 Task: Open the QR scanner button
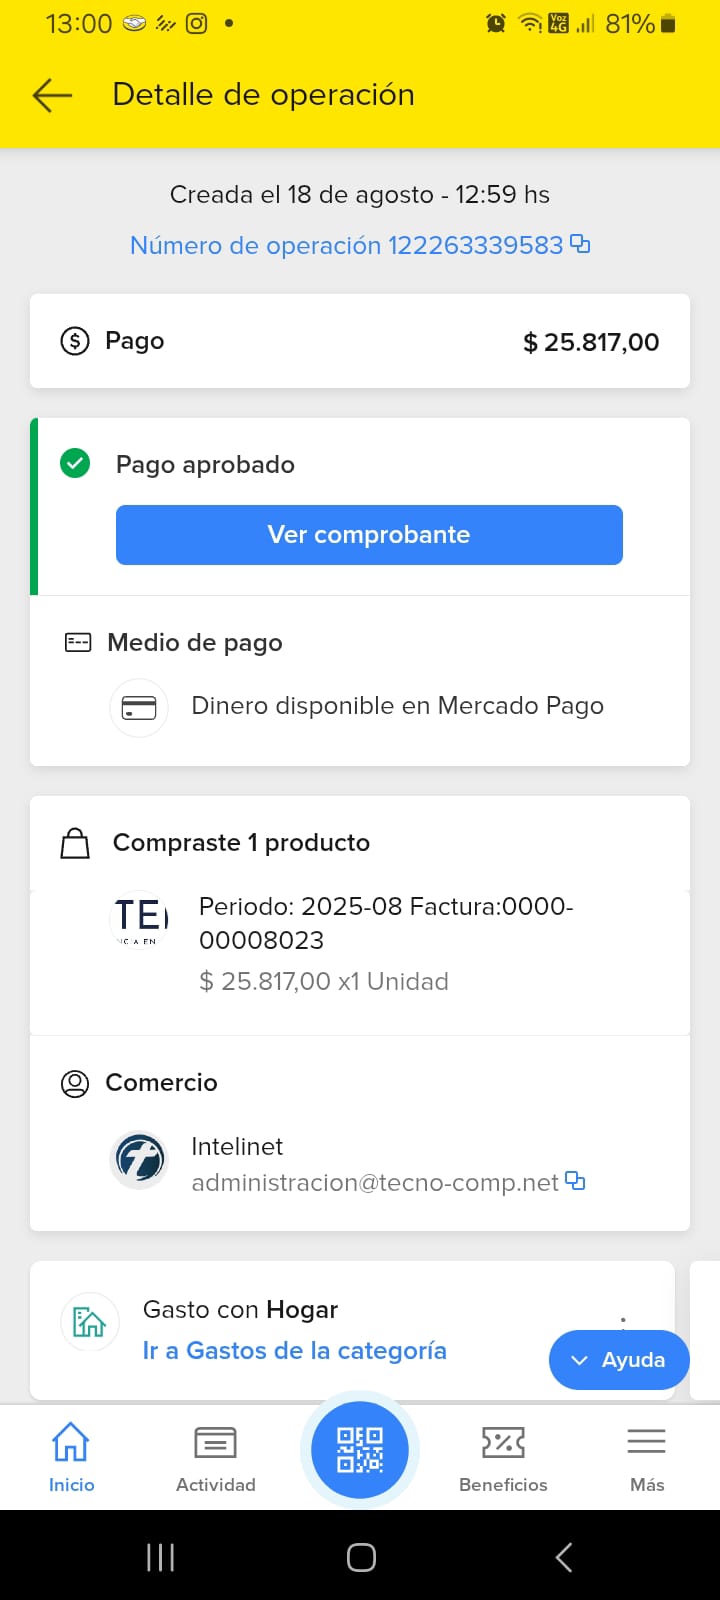(x=360, y=1449)
